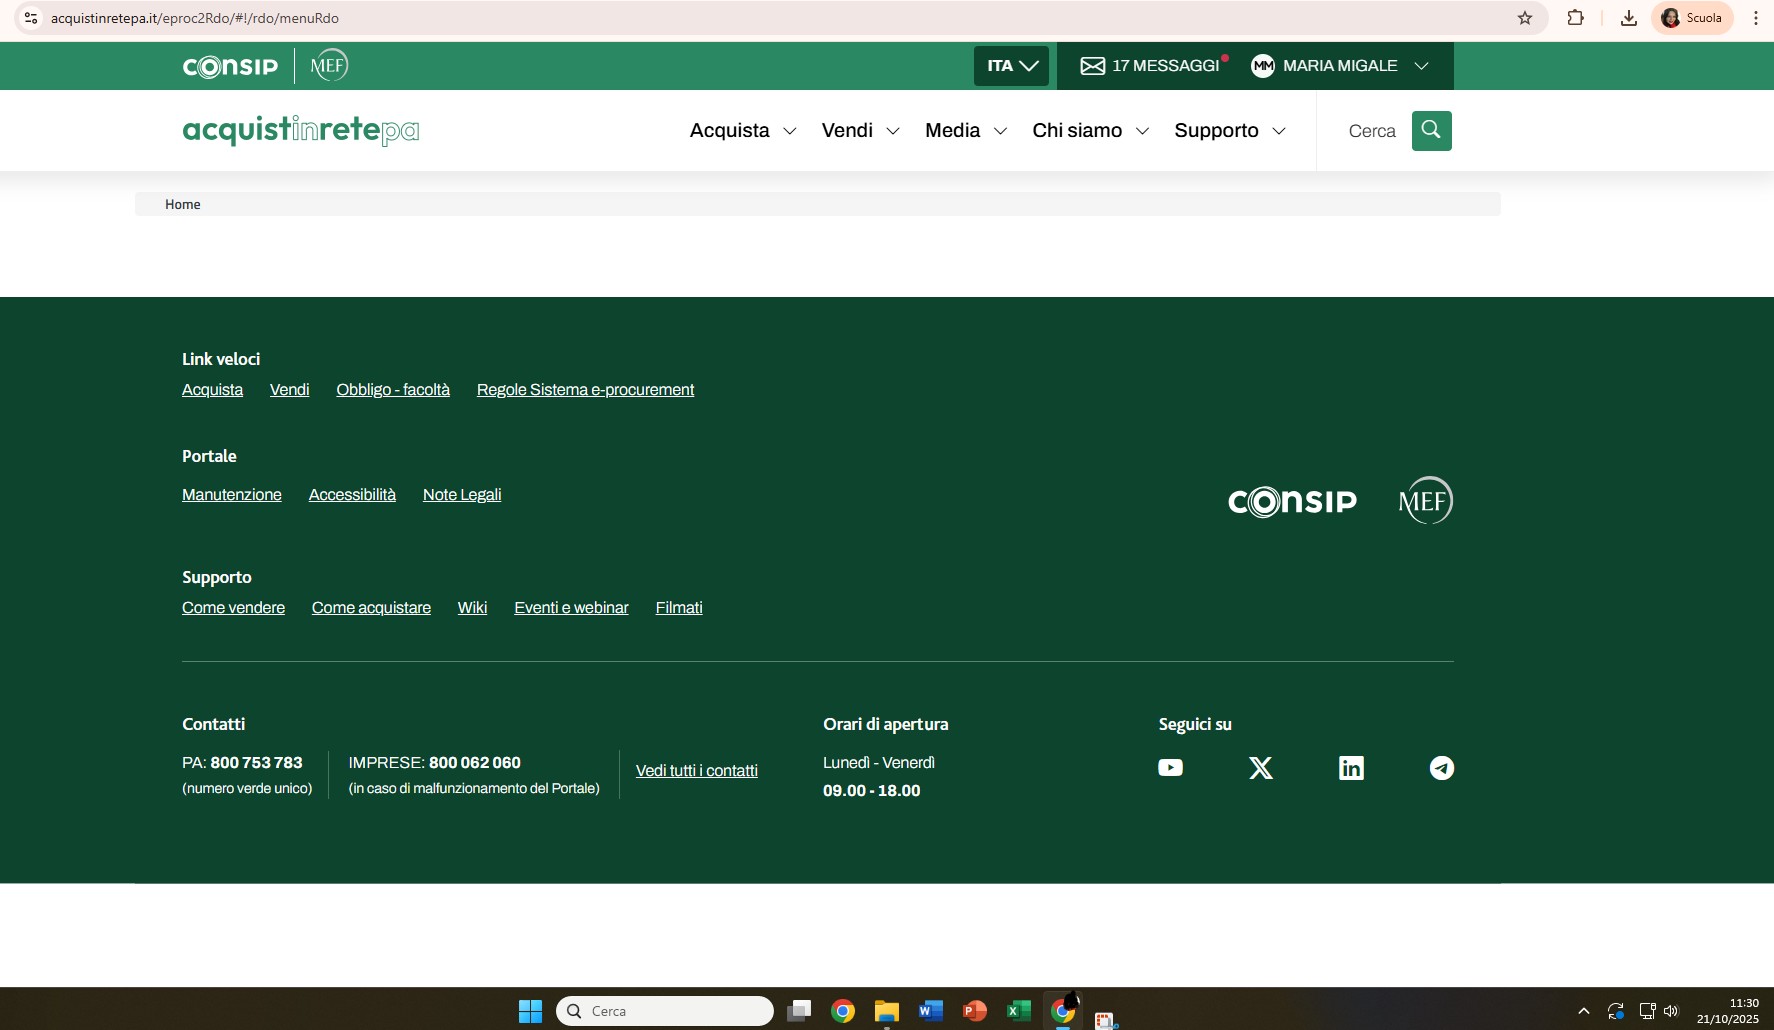Open the LinkedIn social icon
This screenshot has height=1030, width=1774.
point(1351,768)
